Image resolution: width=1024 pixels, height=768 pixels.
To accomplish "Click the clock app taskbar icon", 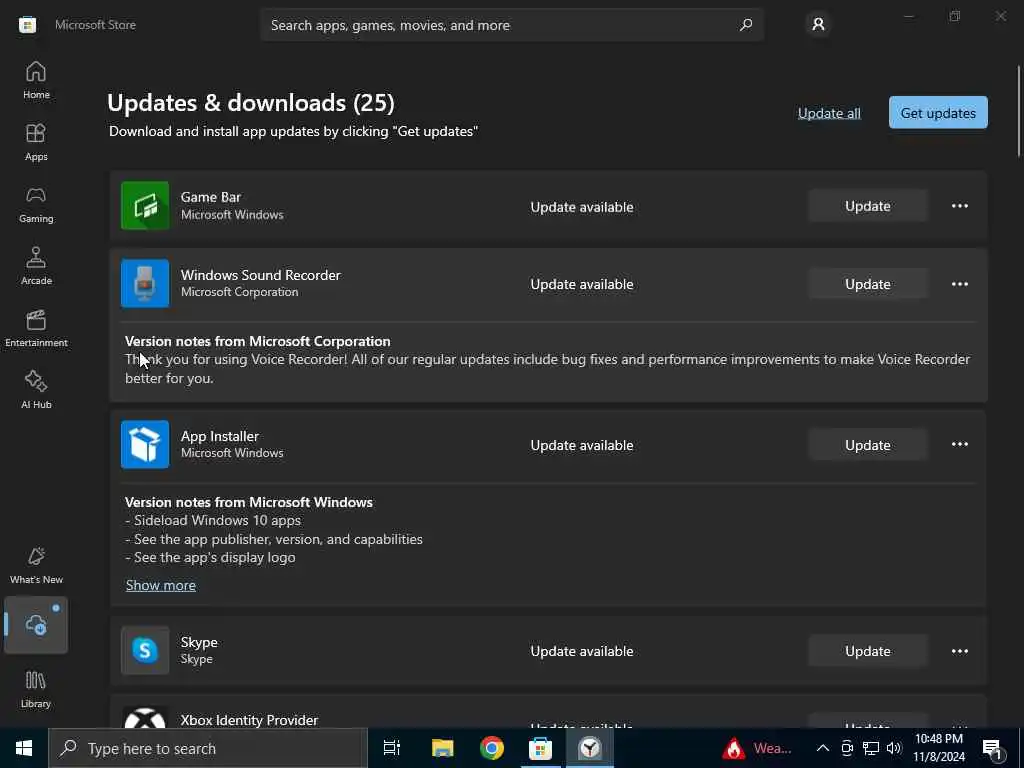I will coord(590,748).
